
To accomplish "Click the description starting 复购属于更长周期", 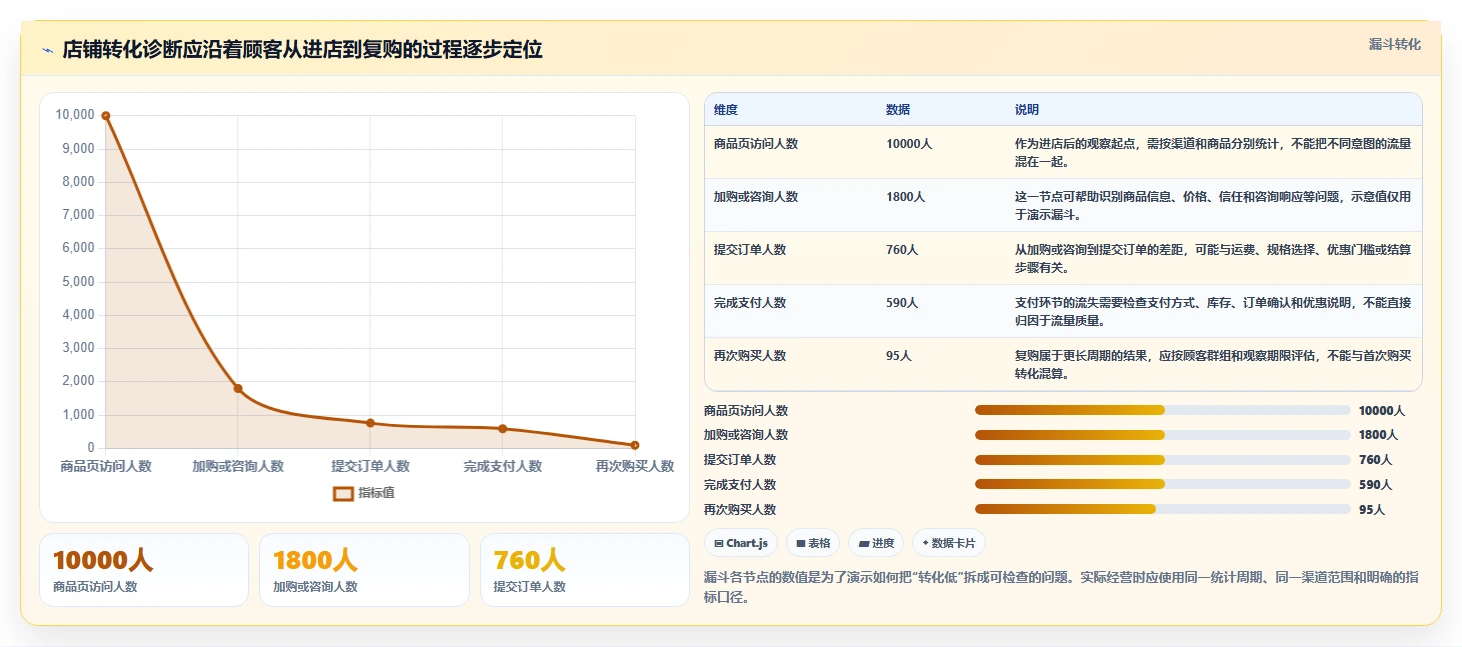I will [1213, 365].
